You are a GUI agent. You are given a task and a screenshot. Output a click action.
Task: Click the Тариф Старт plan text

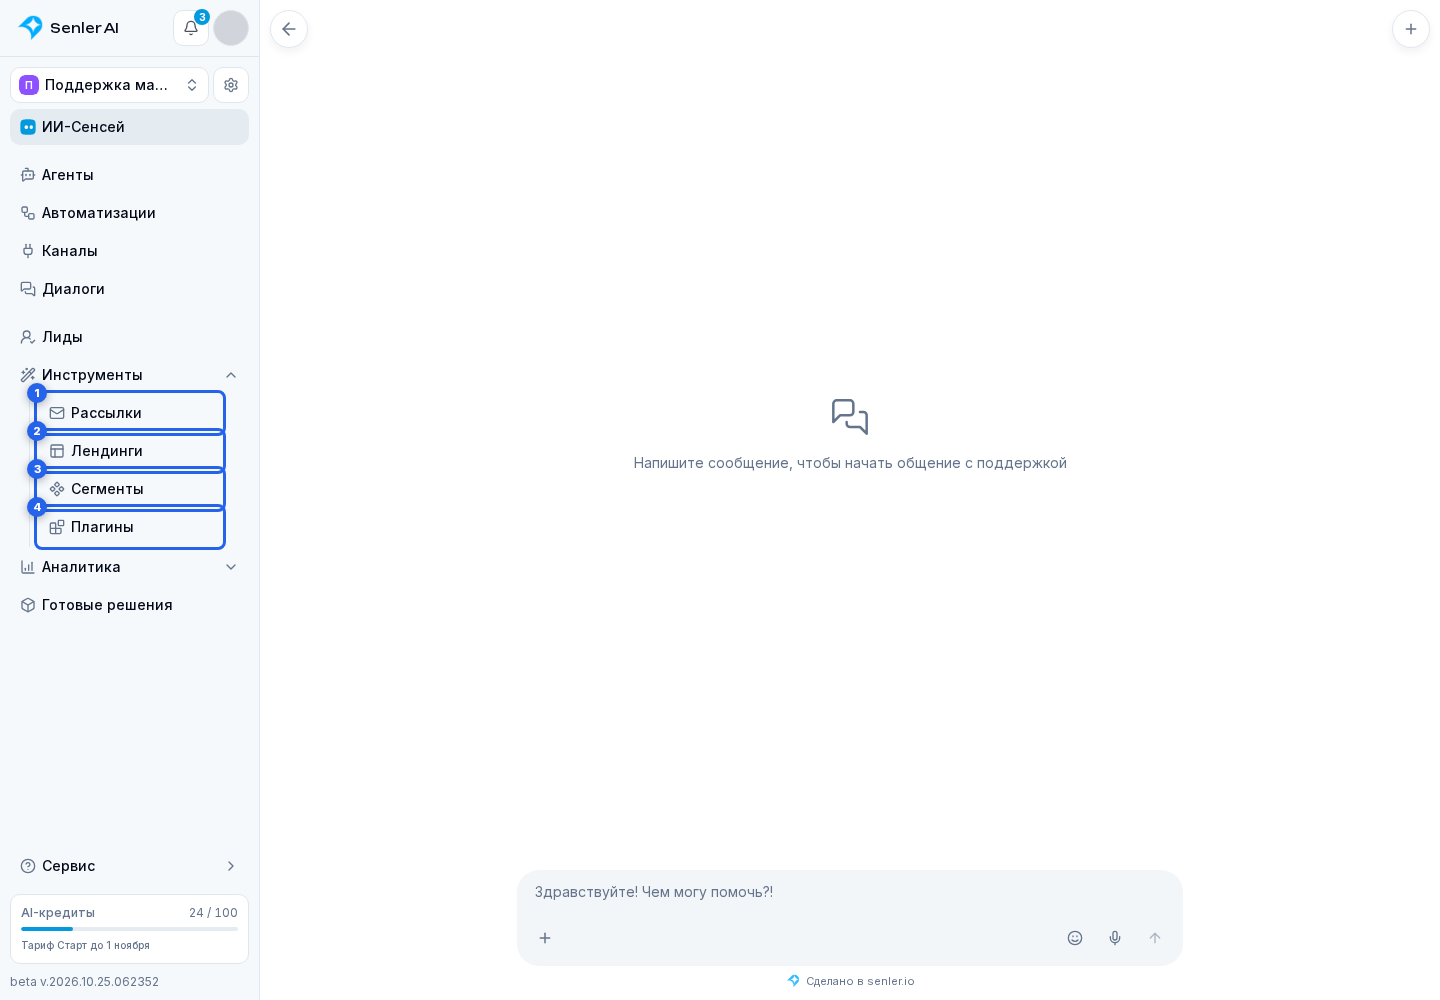85,945
